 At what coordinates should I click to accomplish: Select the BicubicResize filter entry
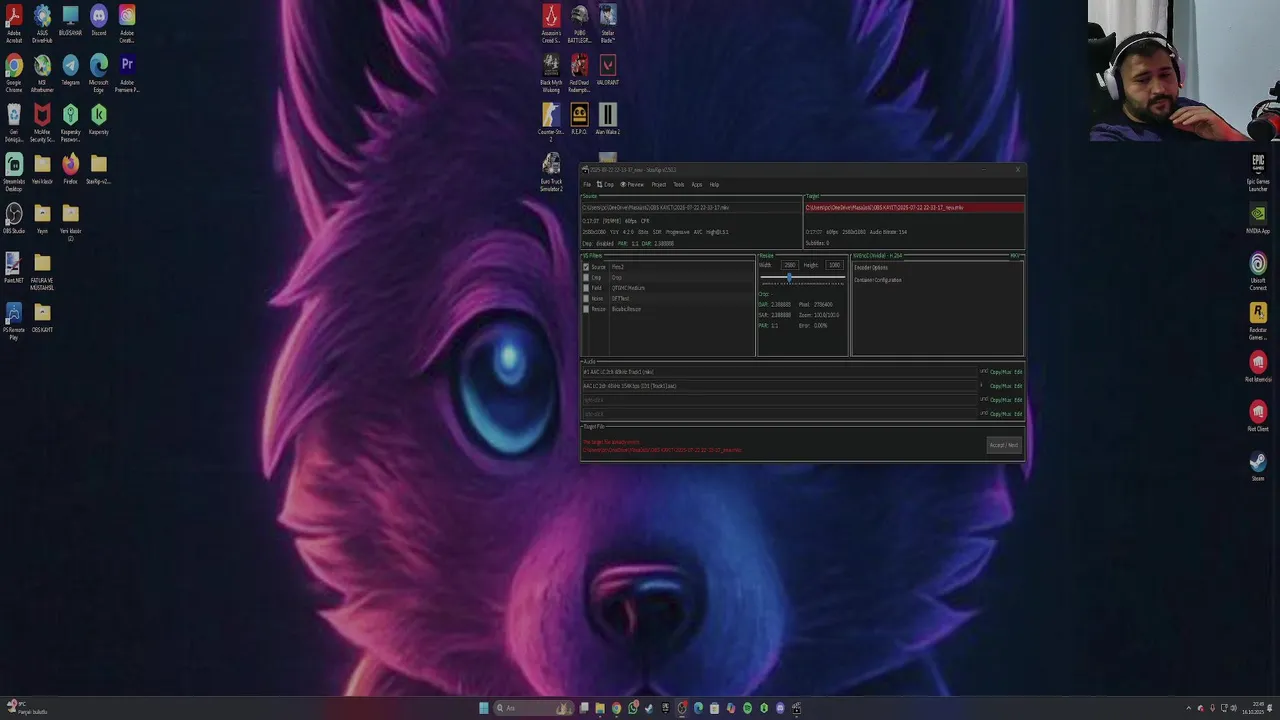(626, 309)
